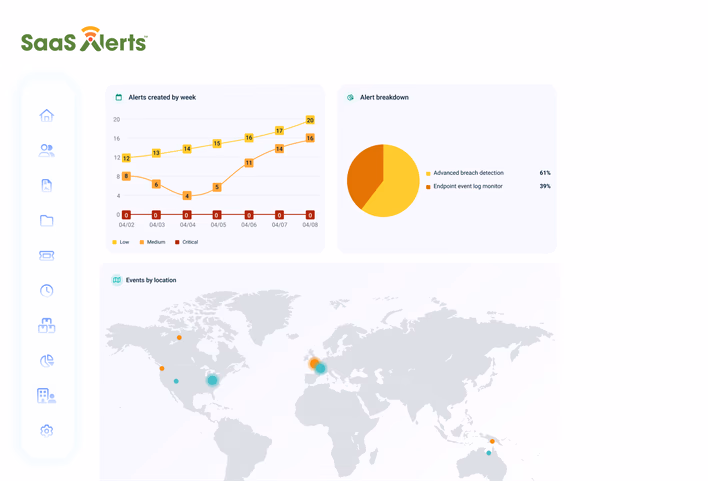Toggle the Critical series legend item
Screen dimensions: 708x481
tap(186, 242)
